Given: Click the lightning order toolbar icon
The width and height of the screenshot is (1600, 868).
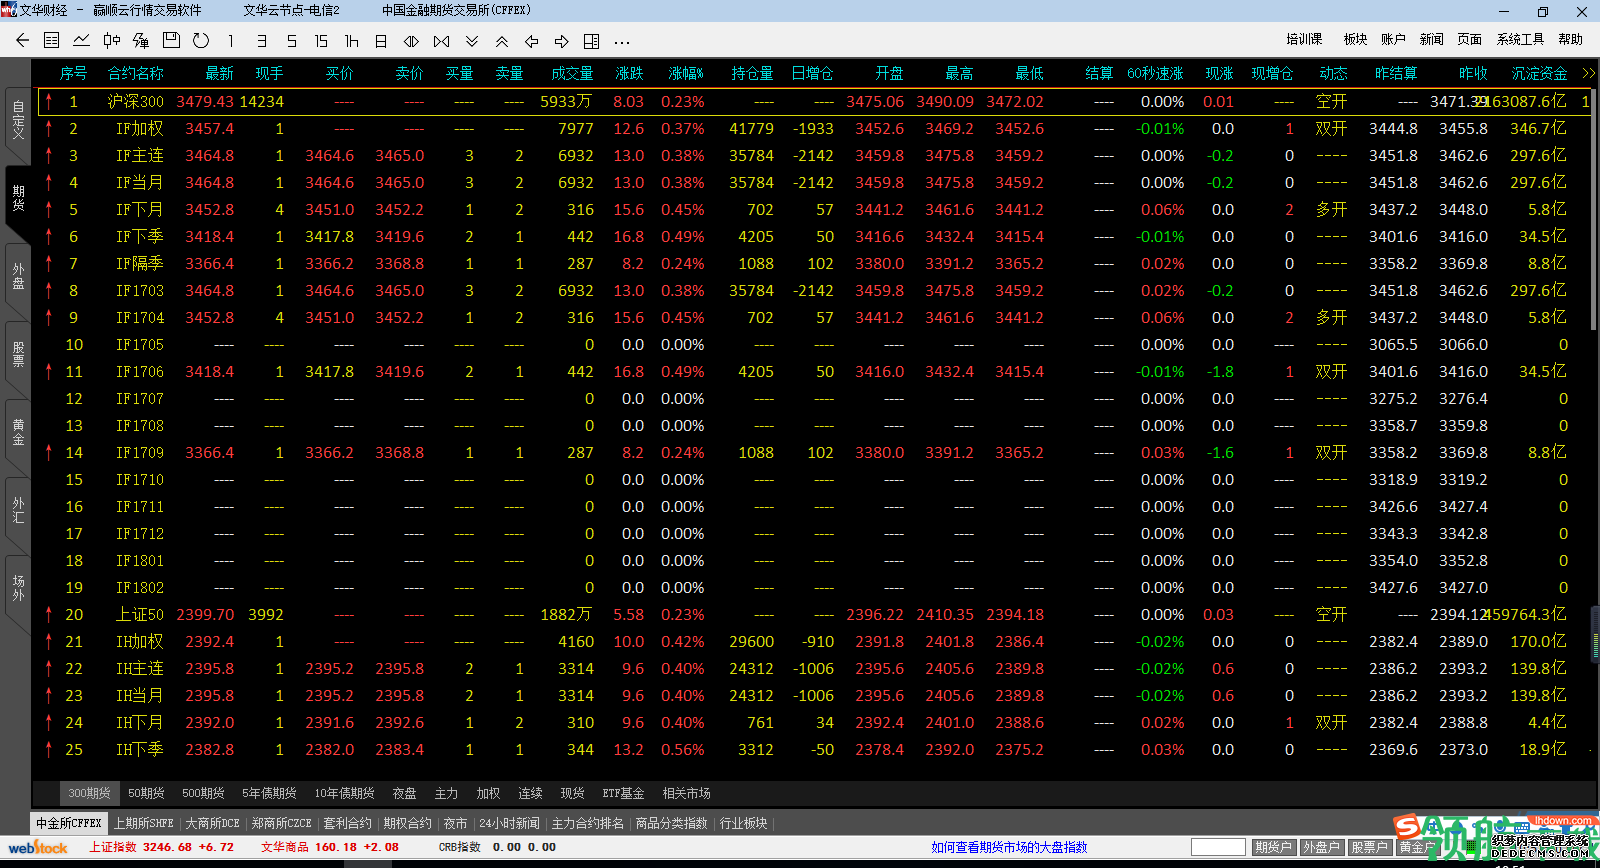Looking at the screenshot, I should (141, 41).
